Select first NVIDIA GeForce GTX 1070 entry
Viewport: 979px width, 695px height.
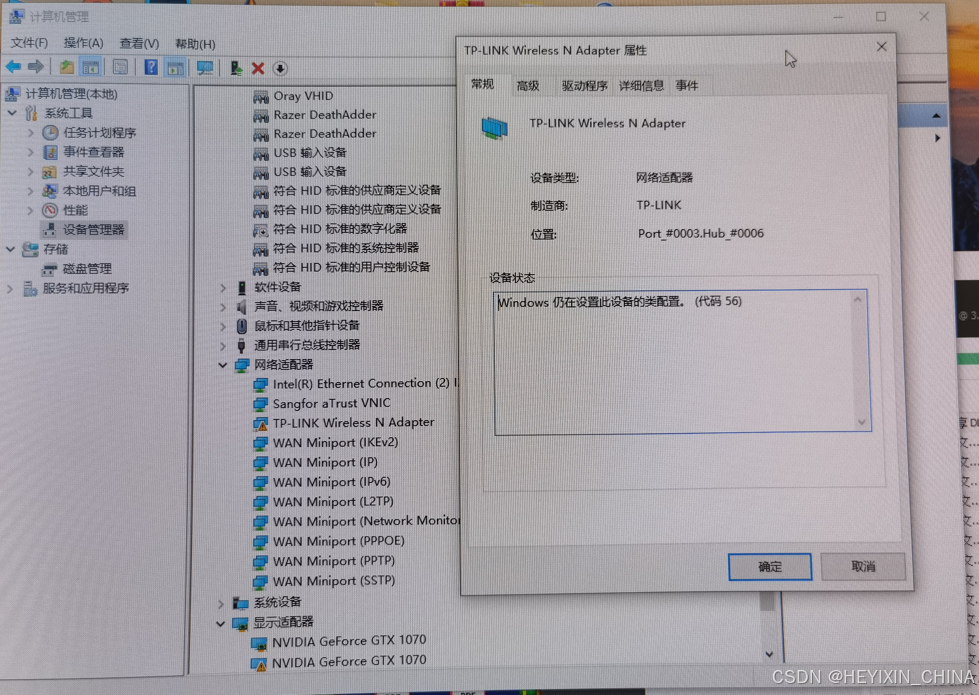(348, 641)
